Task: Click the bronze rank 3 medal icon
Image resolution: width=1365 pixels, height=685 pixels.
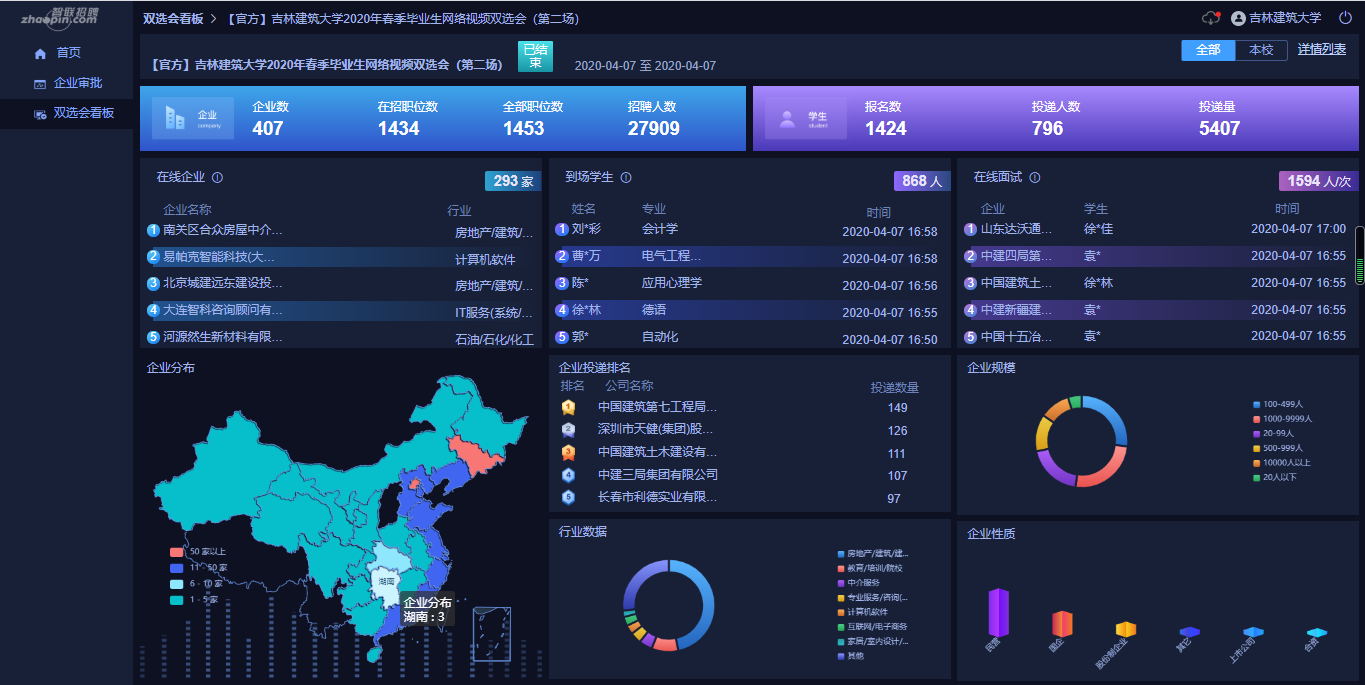Action: [568, 452]
